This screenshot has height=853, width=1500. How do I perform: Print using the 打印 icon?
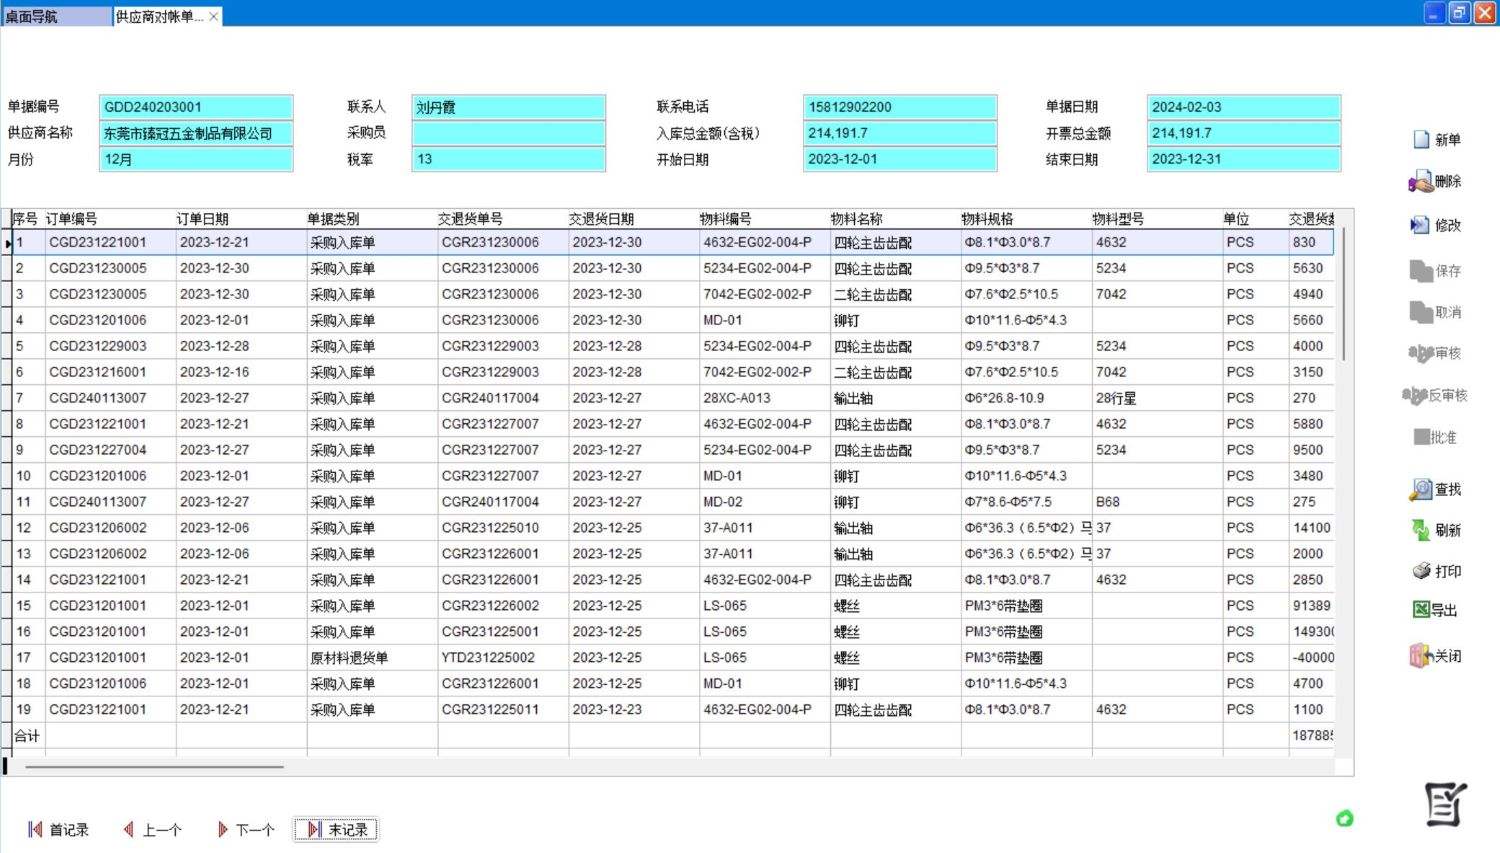click(x=1421, y=572)
